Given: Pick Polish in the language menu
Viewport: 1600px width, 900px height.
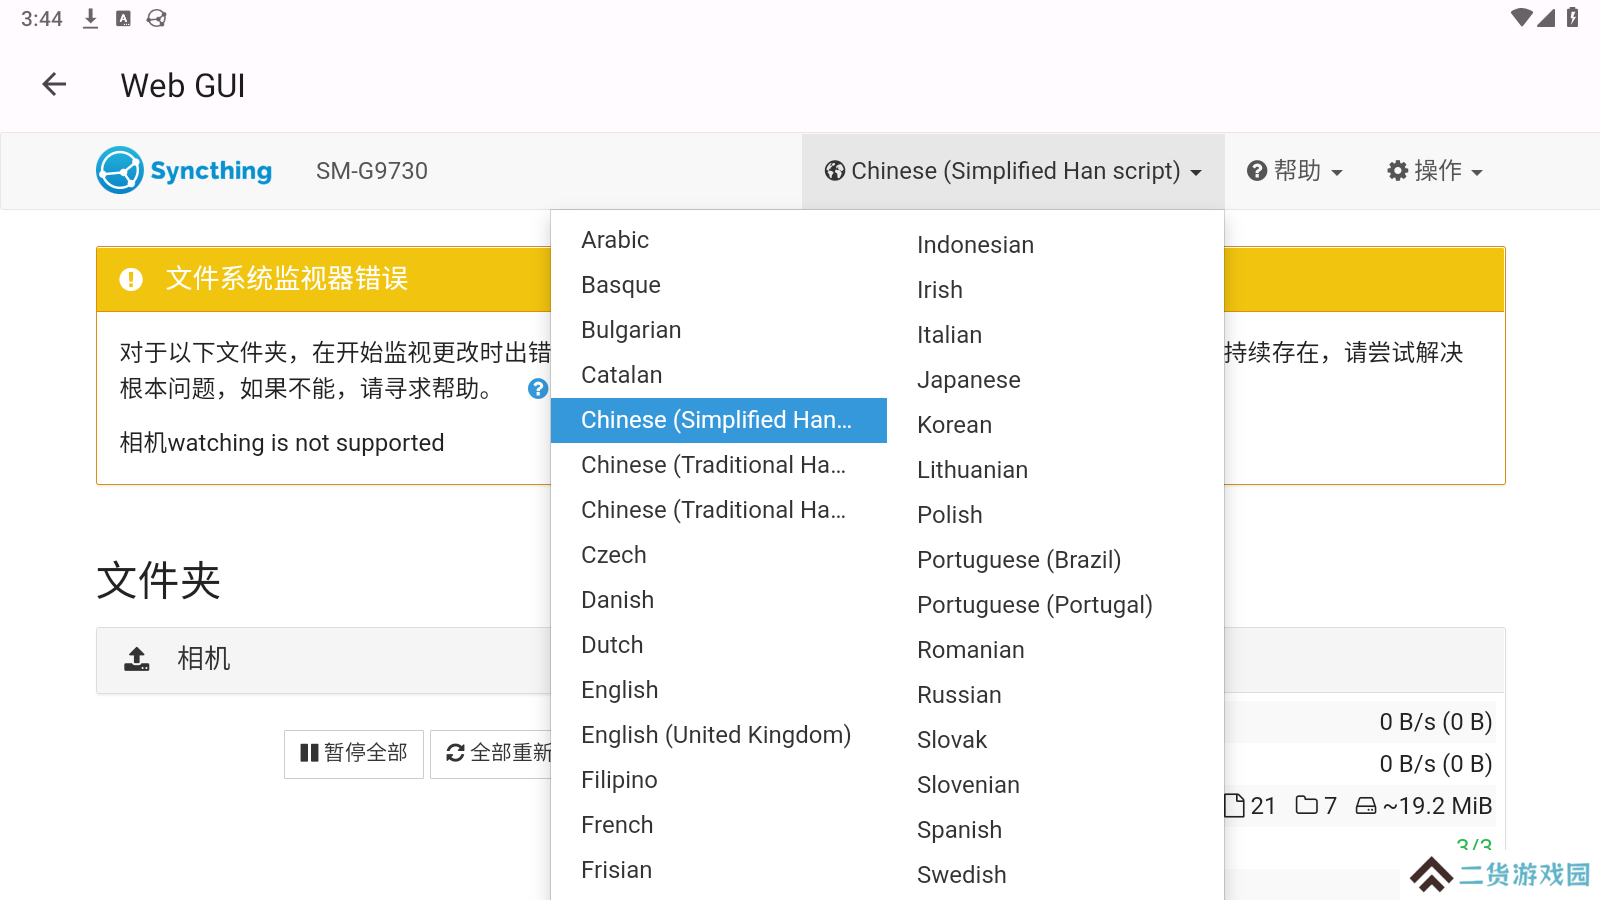Looking at the screenshot, I should click(x=1054, y=515).
